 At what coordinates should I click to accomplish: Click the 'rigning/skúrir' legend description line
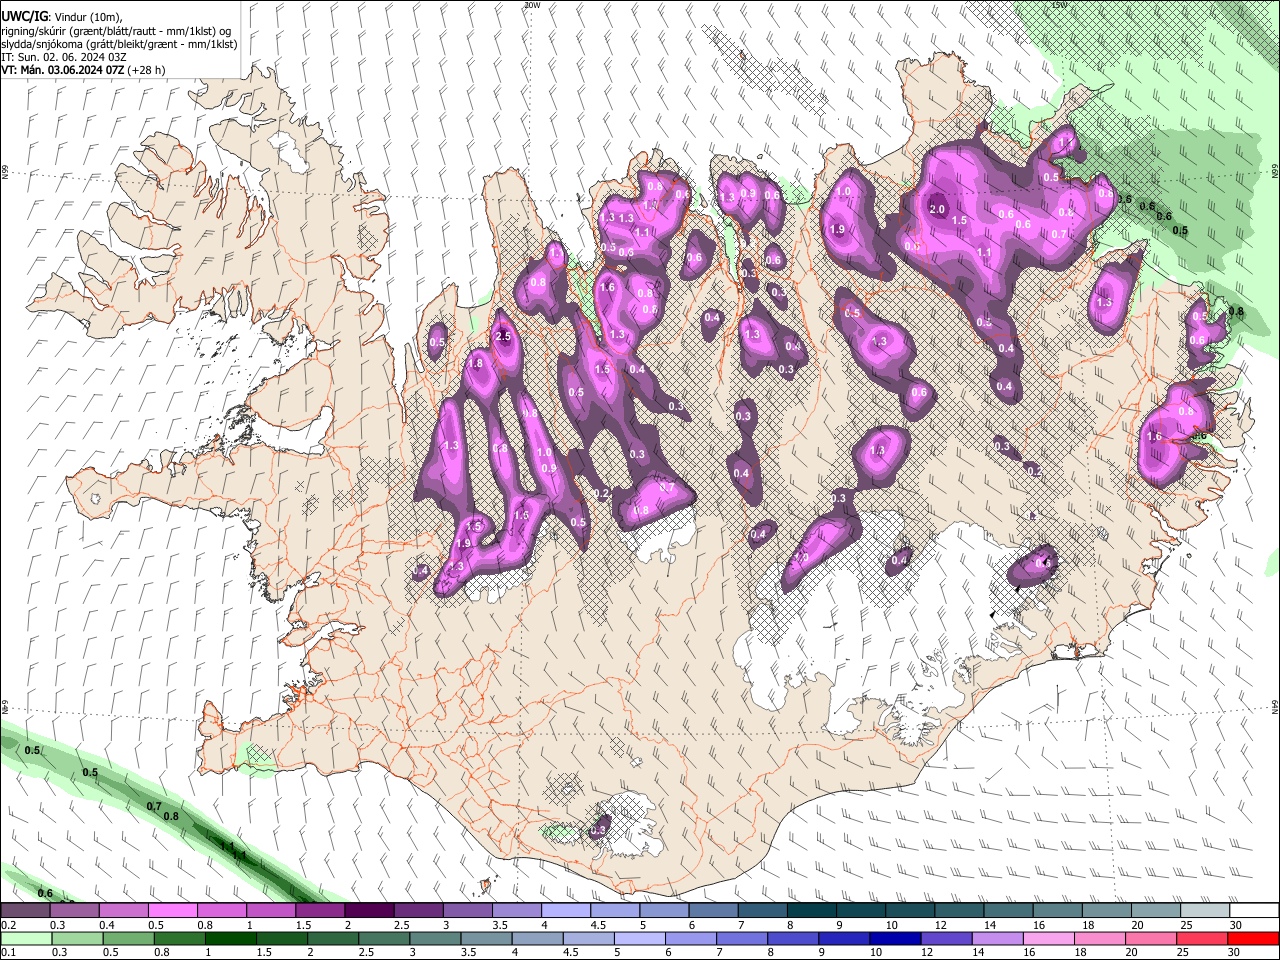tap(116, 30)
